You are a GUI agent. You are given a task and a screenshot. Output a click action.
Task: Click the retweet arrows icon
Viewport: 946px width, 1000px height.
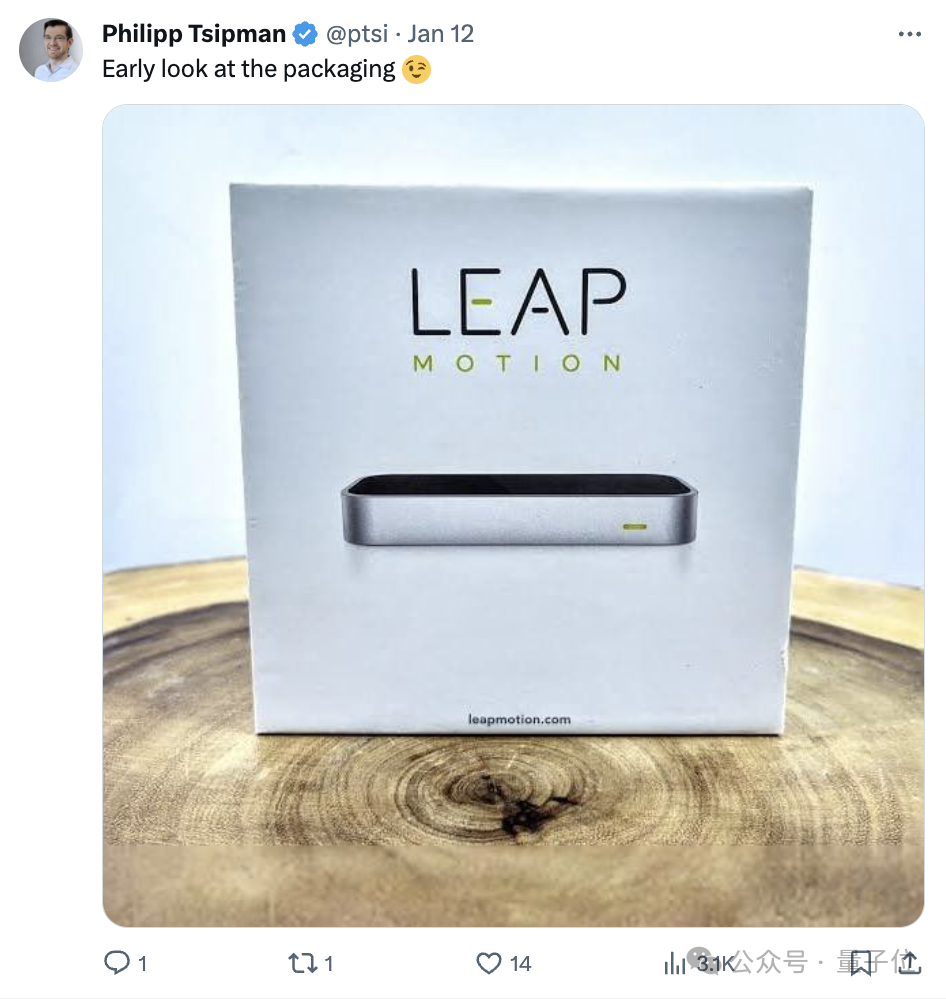point(301,963)
